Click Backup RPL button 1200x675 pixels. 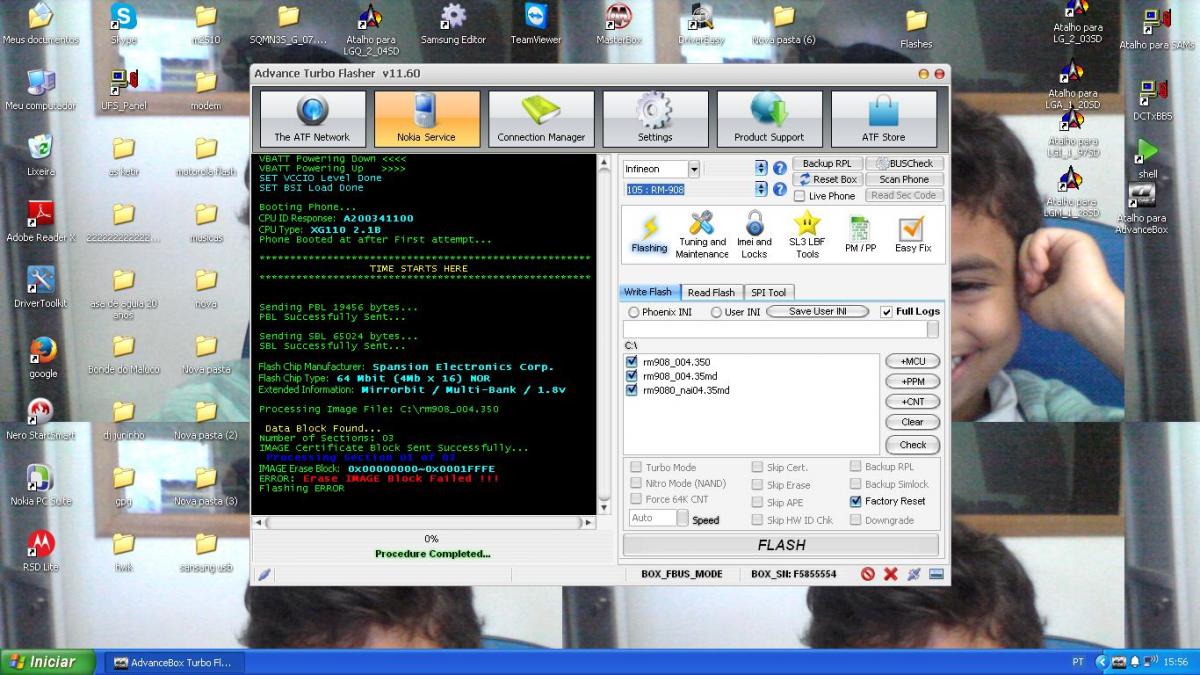[x=826, y=164]
